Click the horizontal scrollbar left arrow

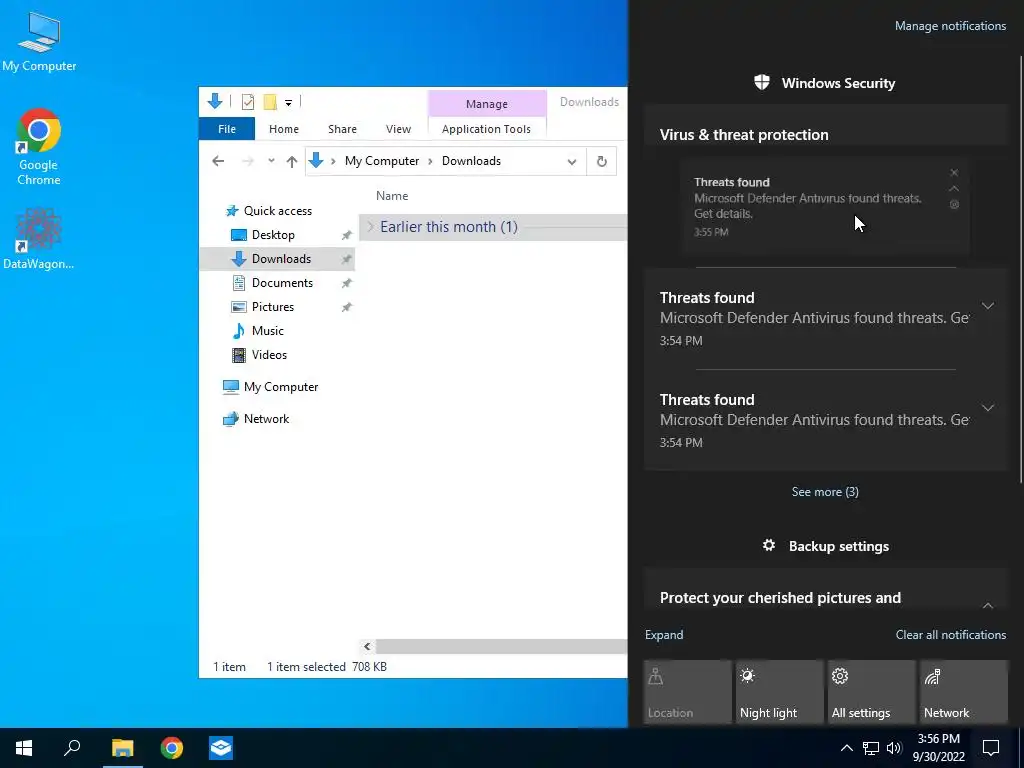tap(367, 647)
